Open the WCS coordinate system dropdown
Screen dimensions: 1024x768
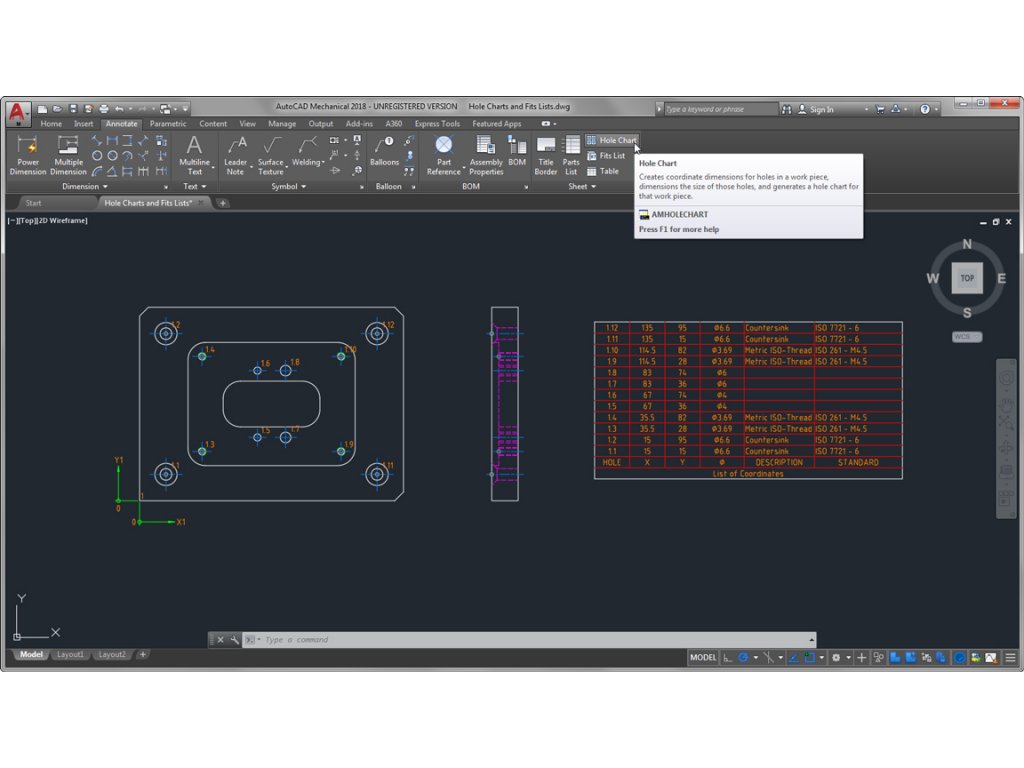[967, 337]
